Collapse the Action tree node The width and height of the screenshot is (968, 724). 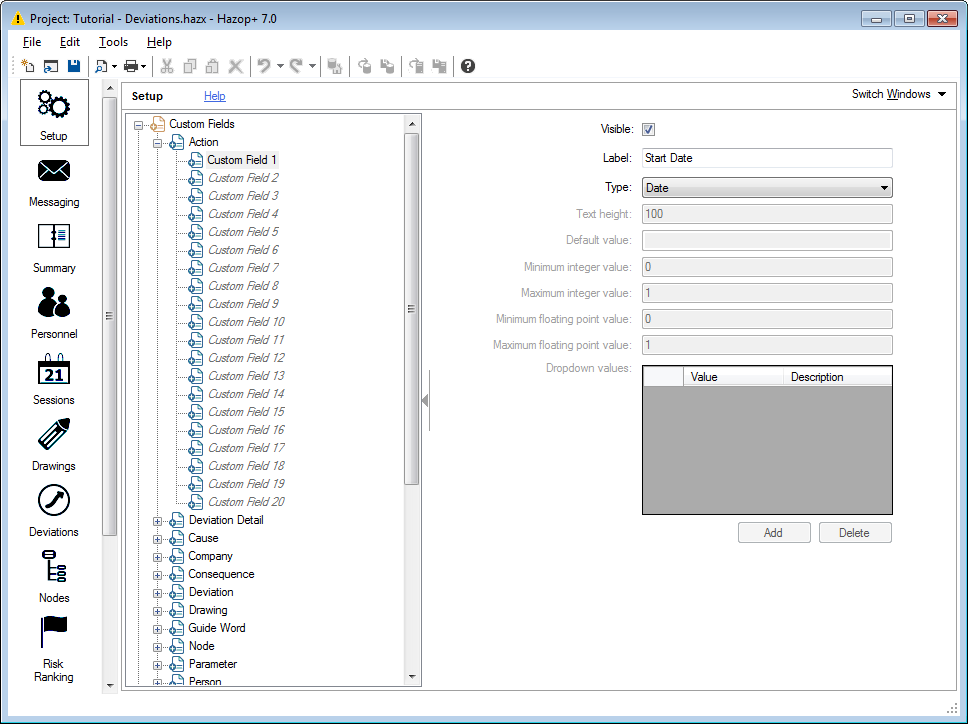157,143
